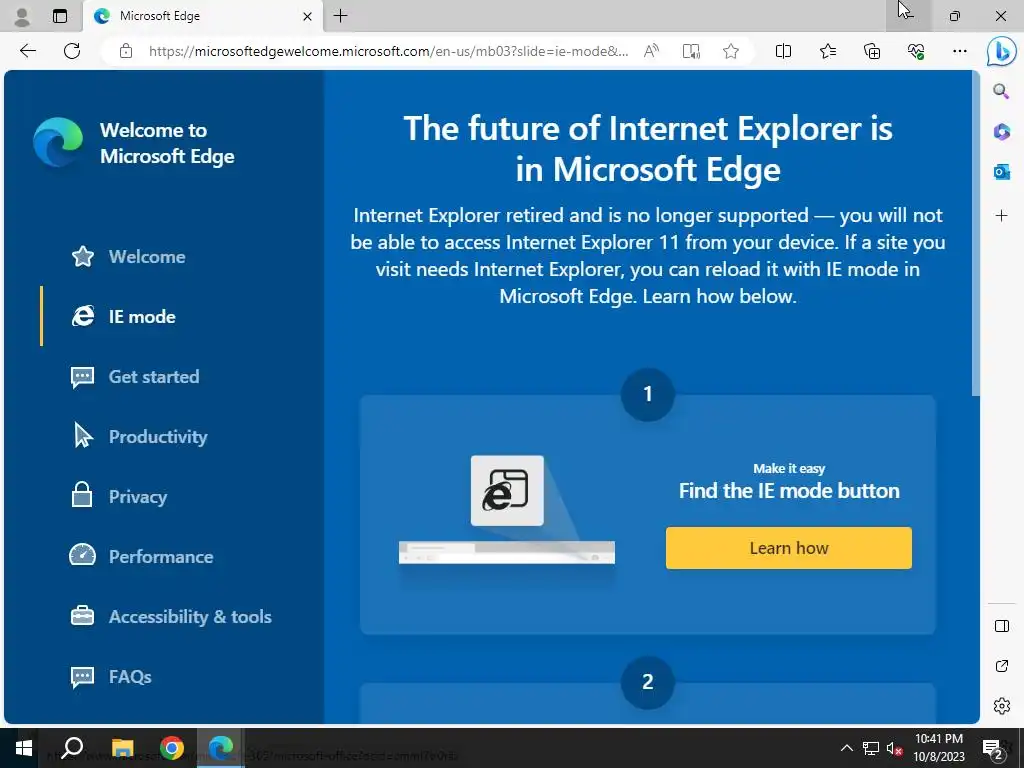The image size is (1024, 768).
Task: Click the Edge taskbar icon
Action: pos(221,748)
